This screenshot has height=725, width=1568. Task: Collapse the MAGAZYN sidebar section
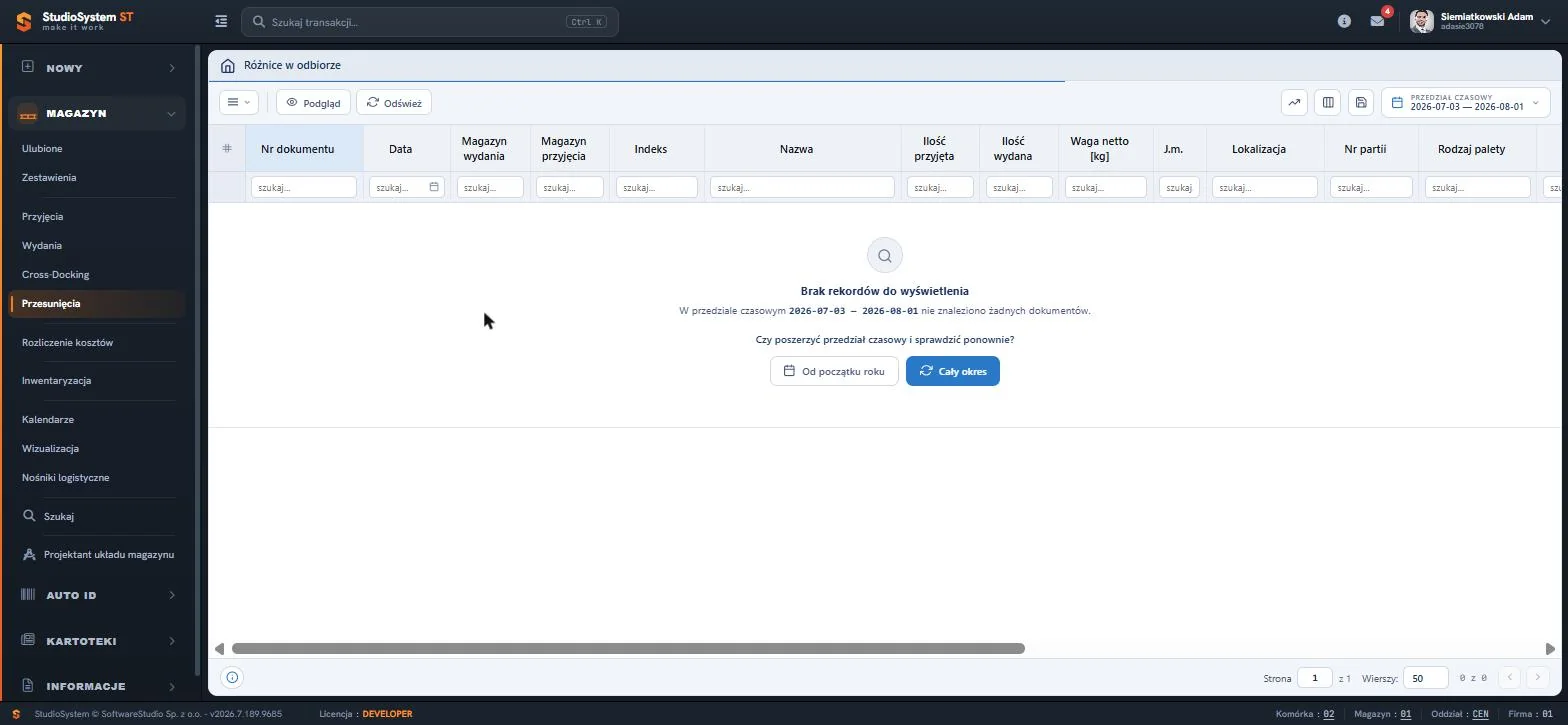pos(98,114)
